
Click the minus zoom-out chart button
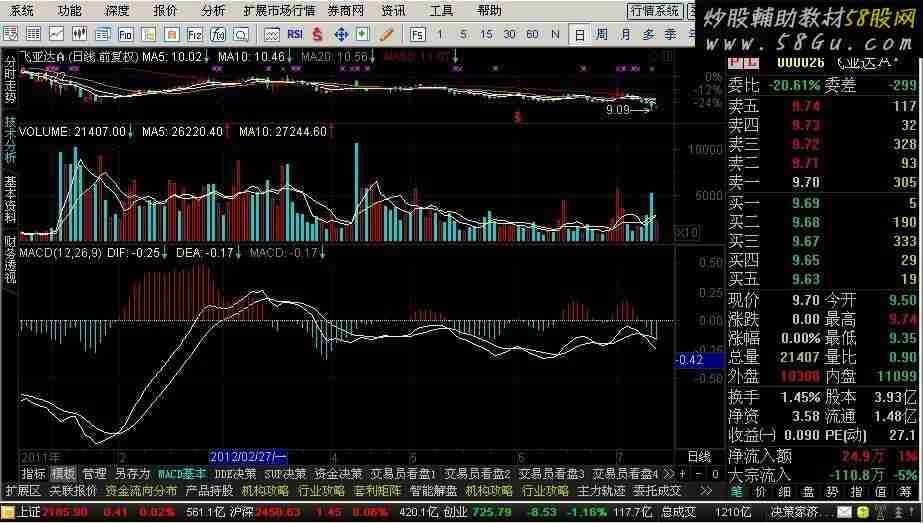698,473
